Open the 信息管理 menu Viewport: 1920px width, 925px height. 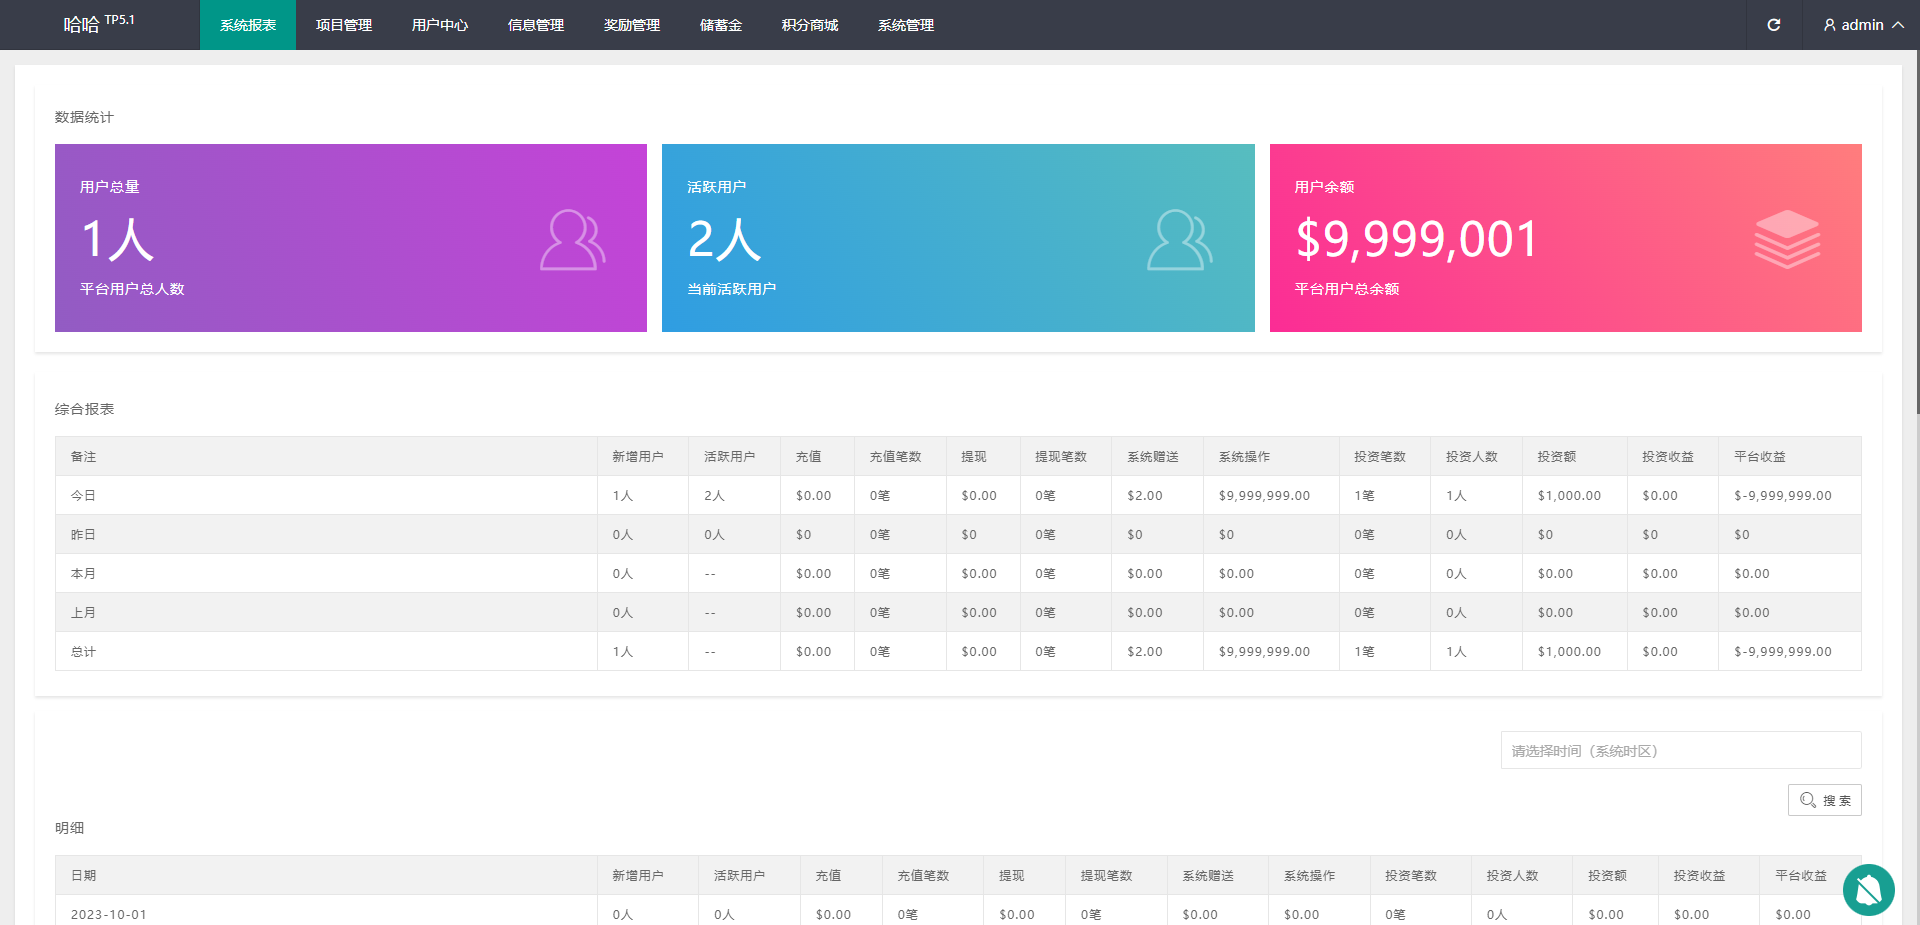[536, 25]
